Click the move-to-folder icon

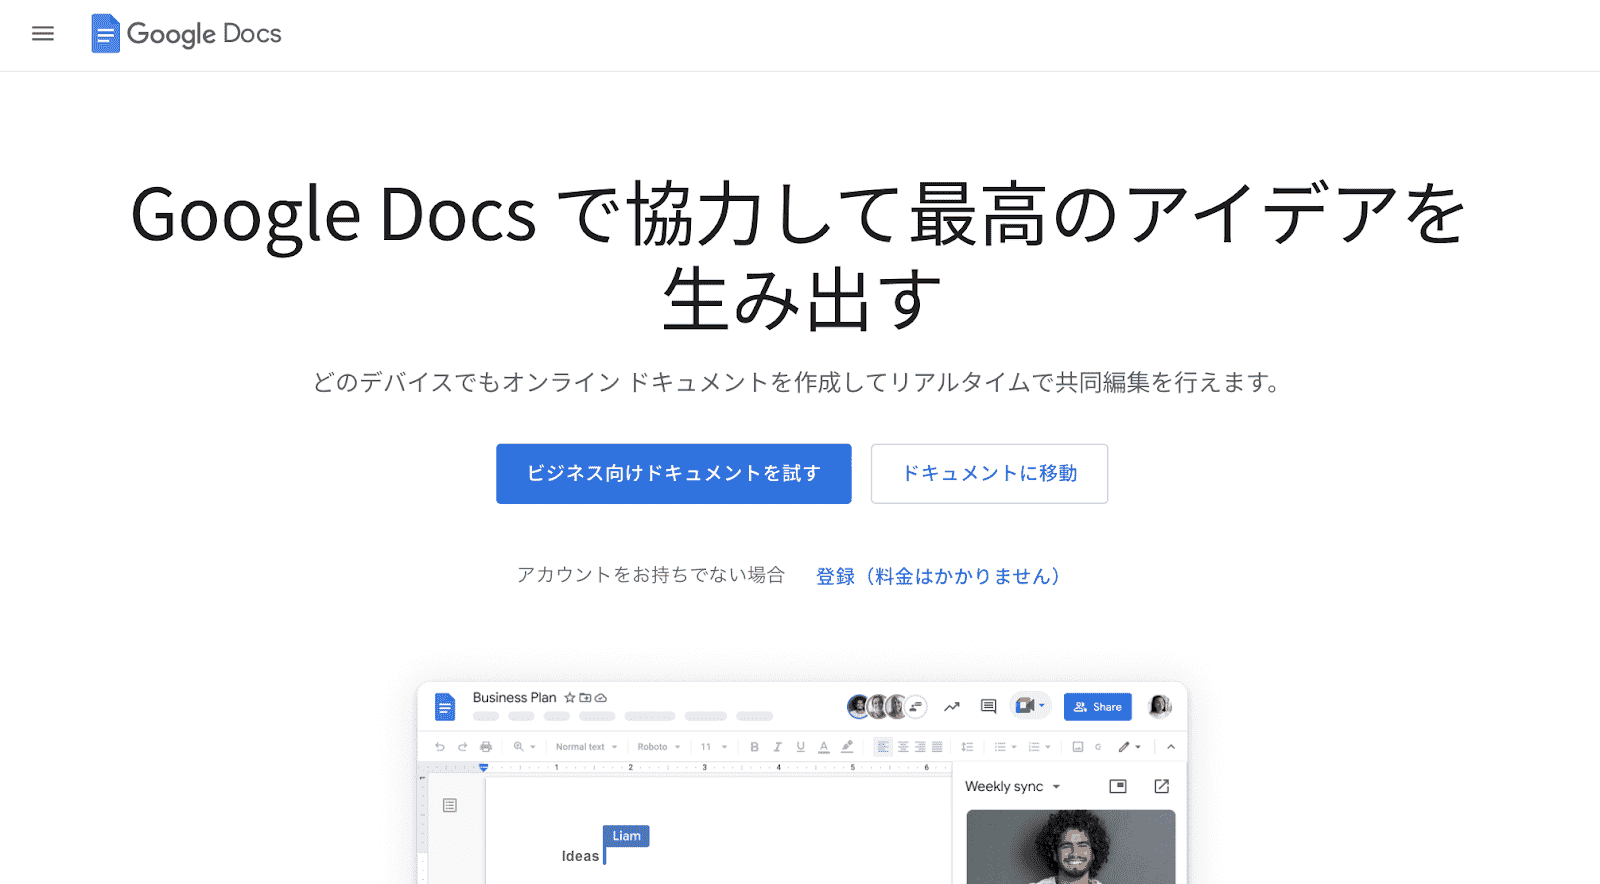click(x=585, y=698)
